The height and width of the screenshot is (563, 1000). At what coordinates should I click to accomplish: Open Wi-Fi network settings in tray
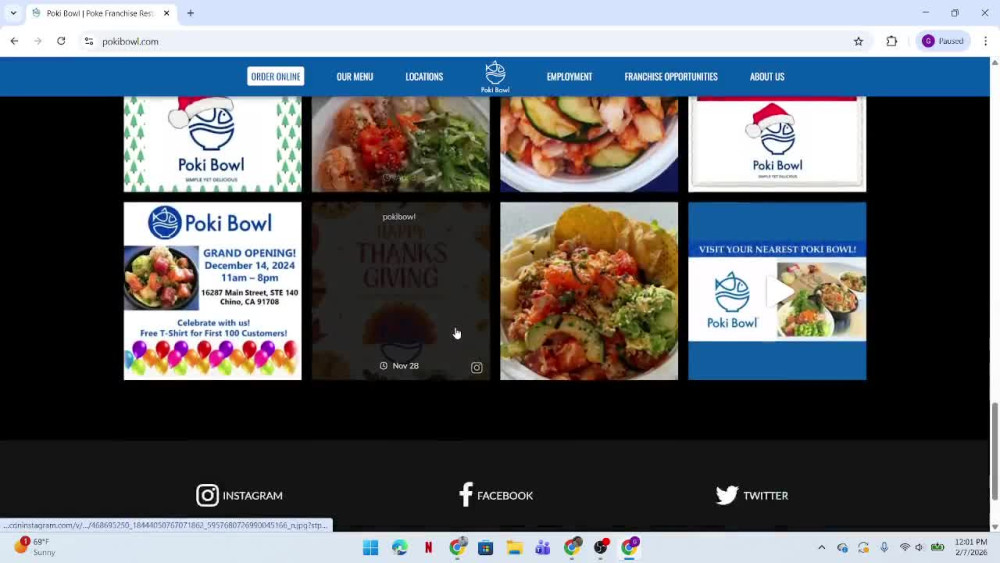point(904,547)
